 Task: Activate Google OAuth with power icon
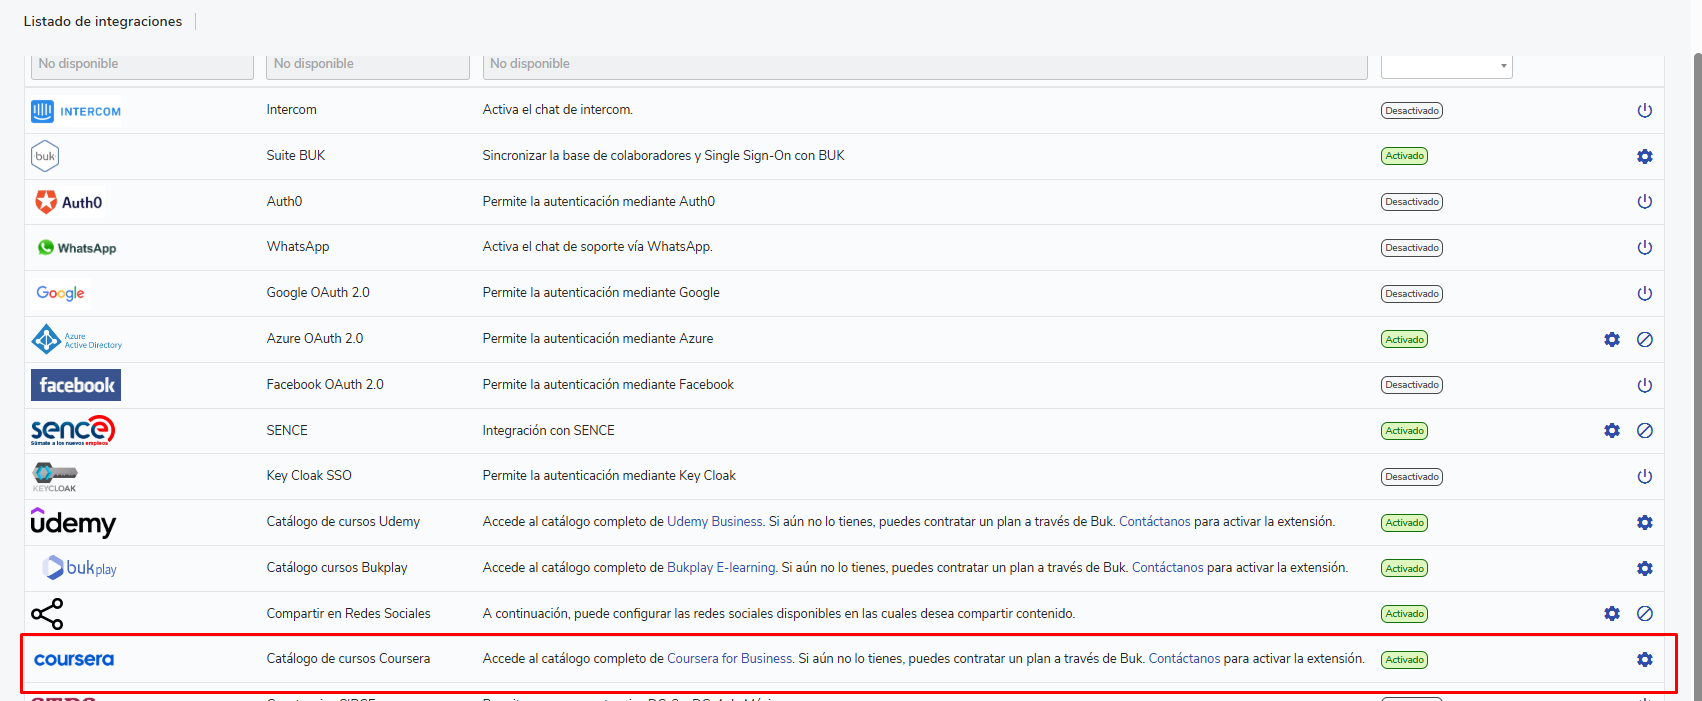click(1644, 293)
